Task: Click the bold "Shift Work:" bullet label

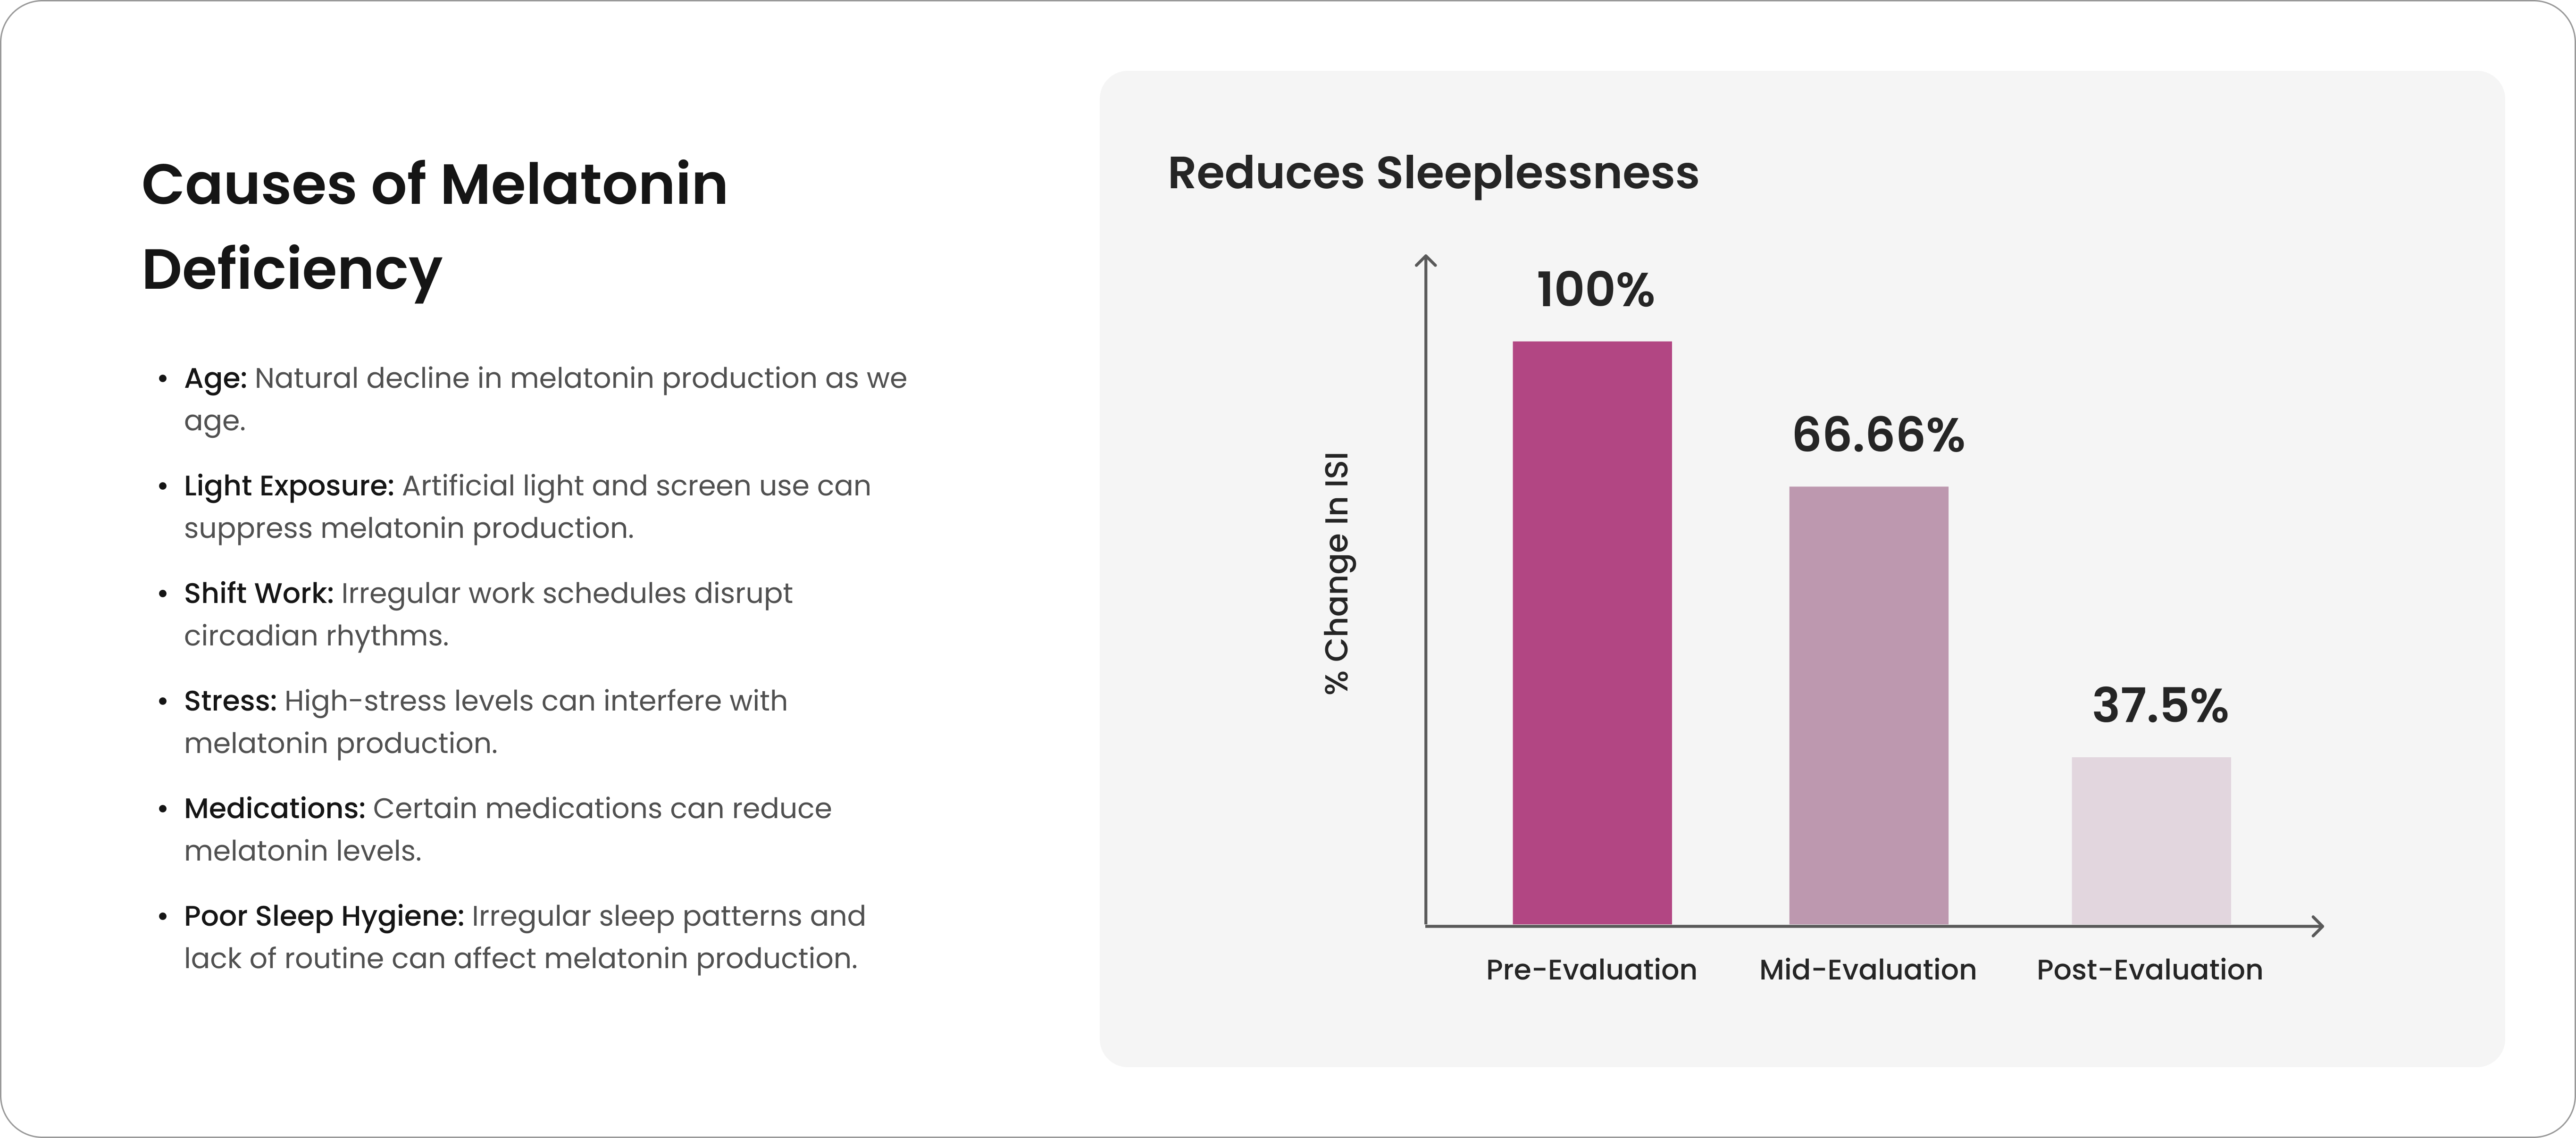Action: 258,593
